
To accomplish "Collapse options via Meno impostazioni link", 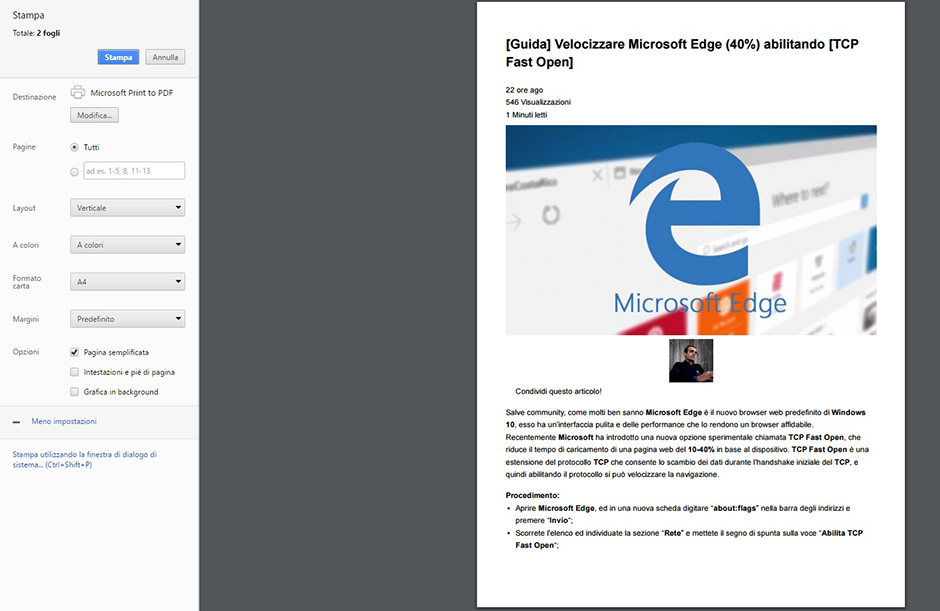I will [x=64, y=422].
